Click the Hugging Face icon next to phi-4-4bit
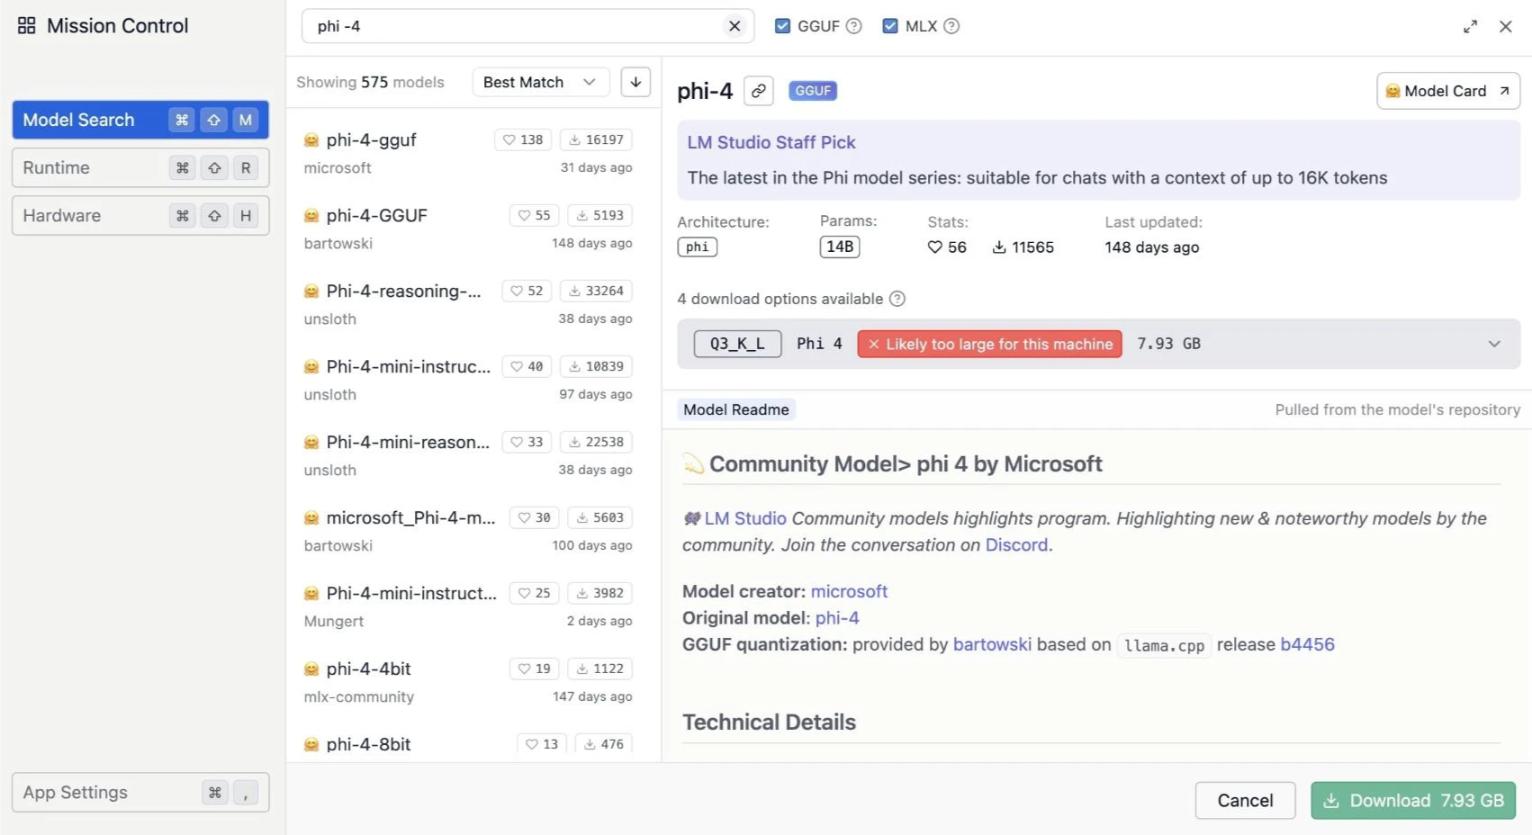 coord(311,669)
